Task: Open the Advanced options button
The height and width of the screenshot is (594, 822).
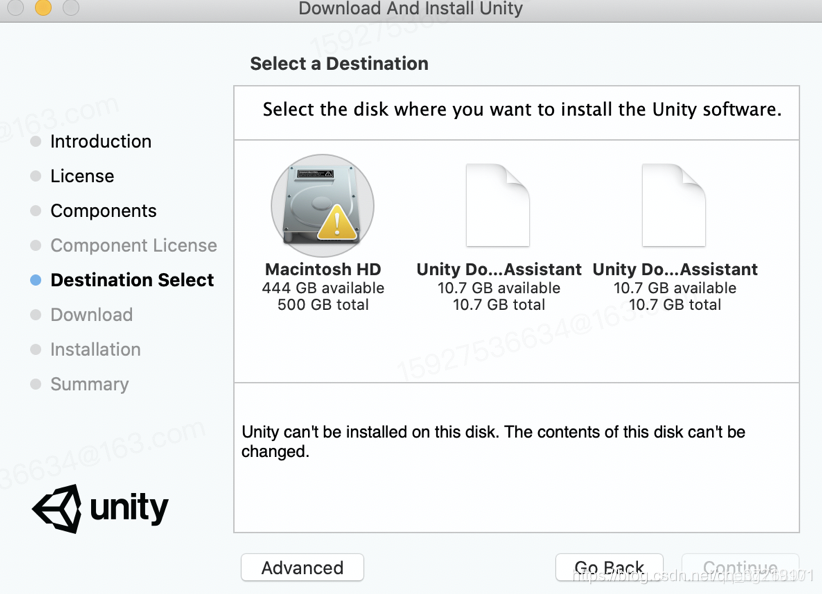Action: [302, 567]
